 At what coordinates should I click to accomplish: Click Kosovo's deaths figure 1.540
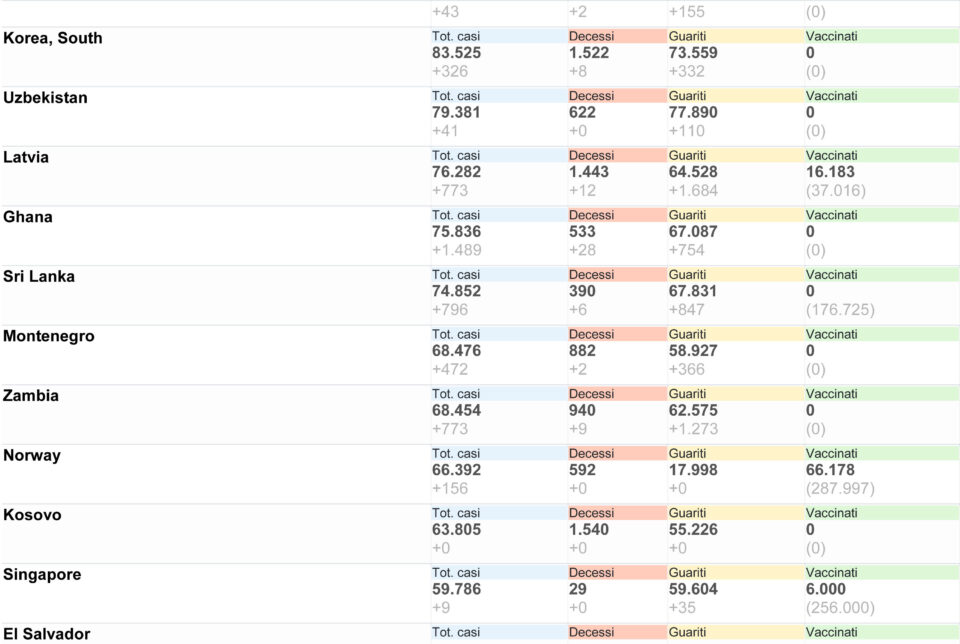coord(588,530)
